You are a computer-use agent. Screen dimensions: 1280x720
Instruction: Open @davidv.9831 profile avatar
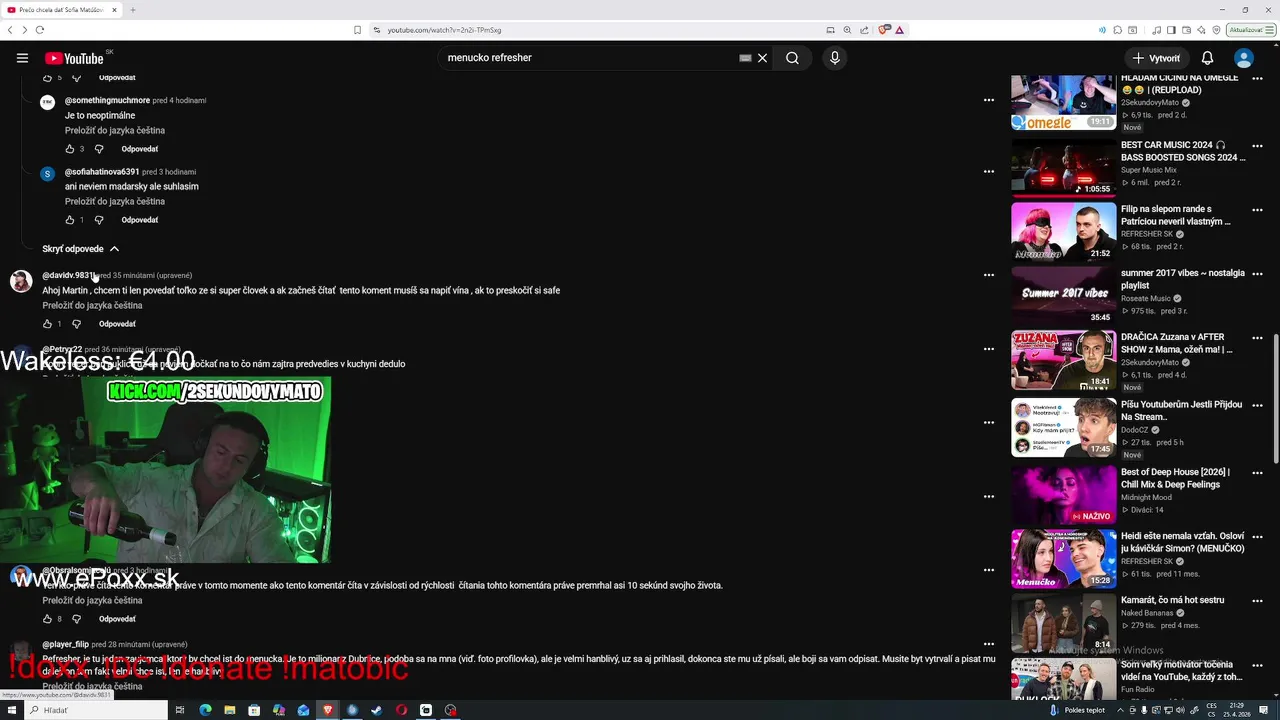pyautogui.click(x=21, y=281)
